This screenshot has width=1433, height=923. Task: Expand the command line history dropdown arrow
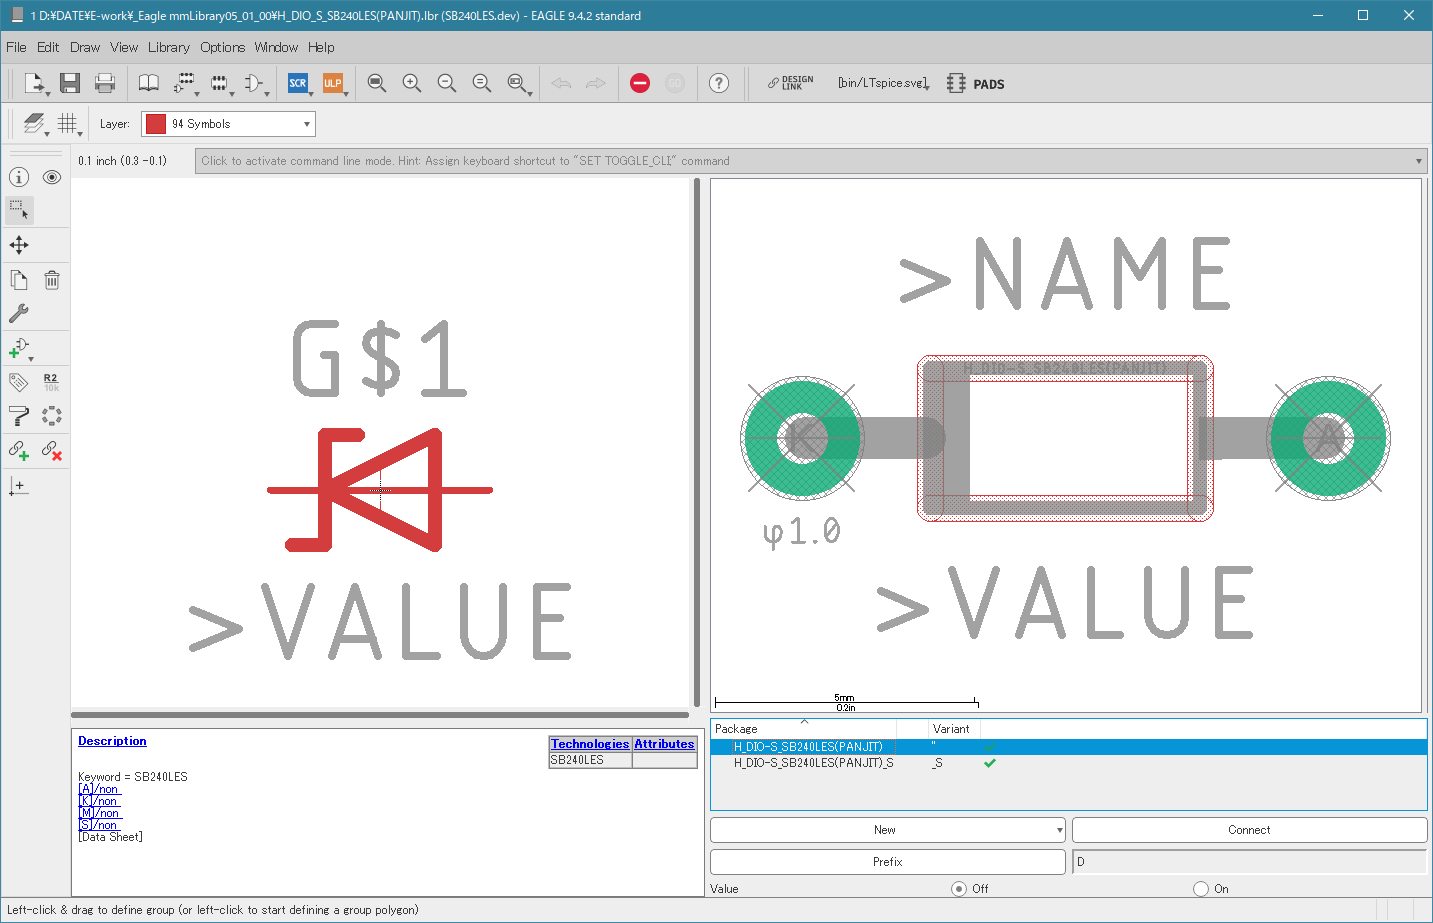click(x=1418, y=161)
